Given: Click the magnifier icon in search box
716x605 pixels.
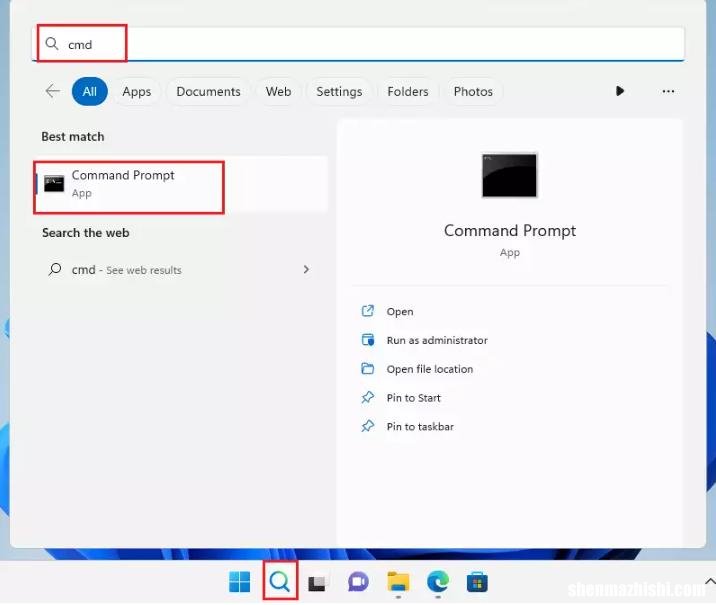Looking at the screenshot, I should click(x=52, y=43).
